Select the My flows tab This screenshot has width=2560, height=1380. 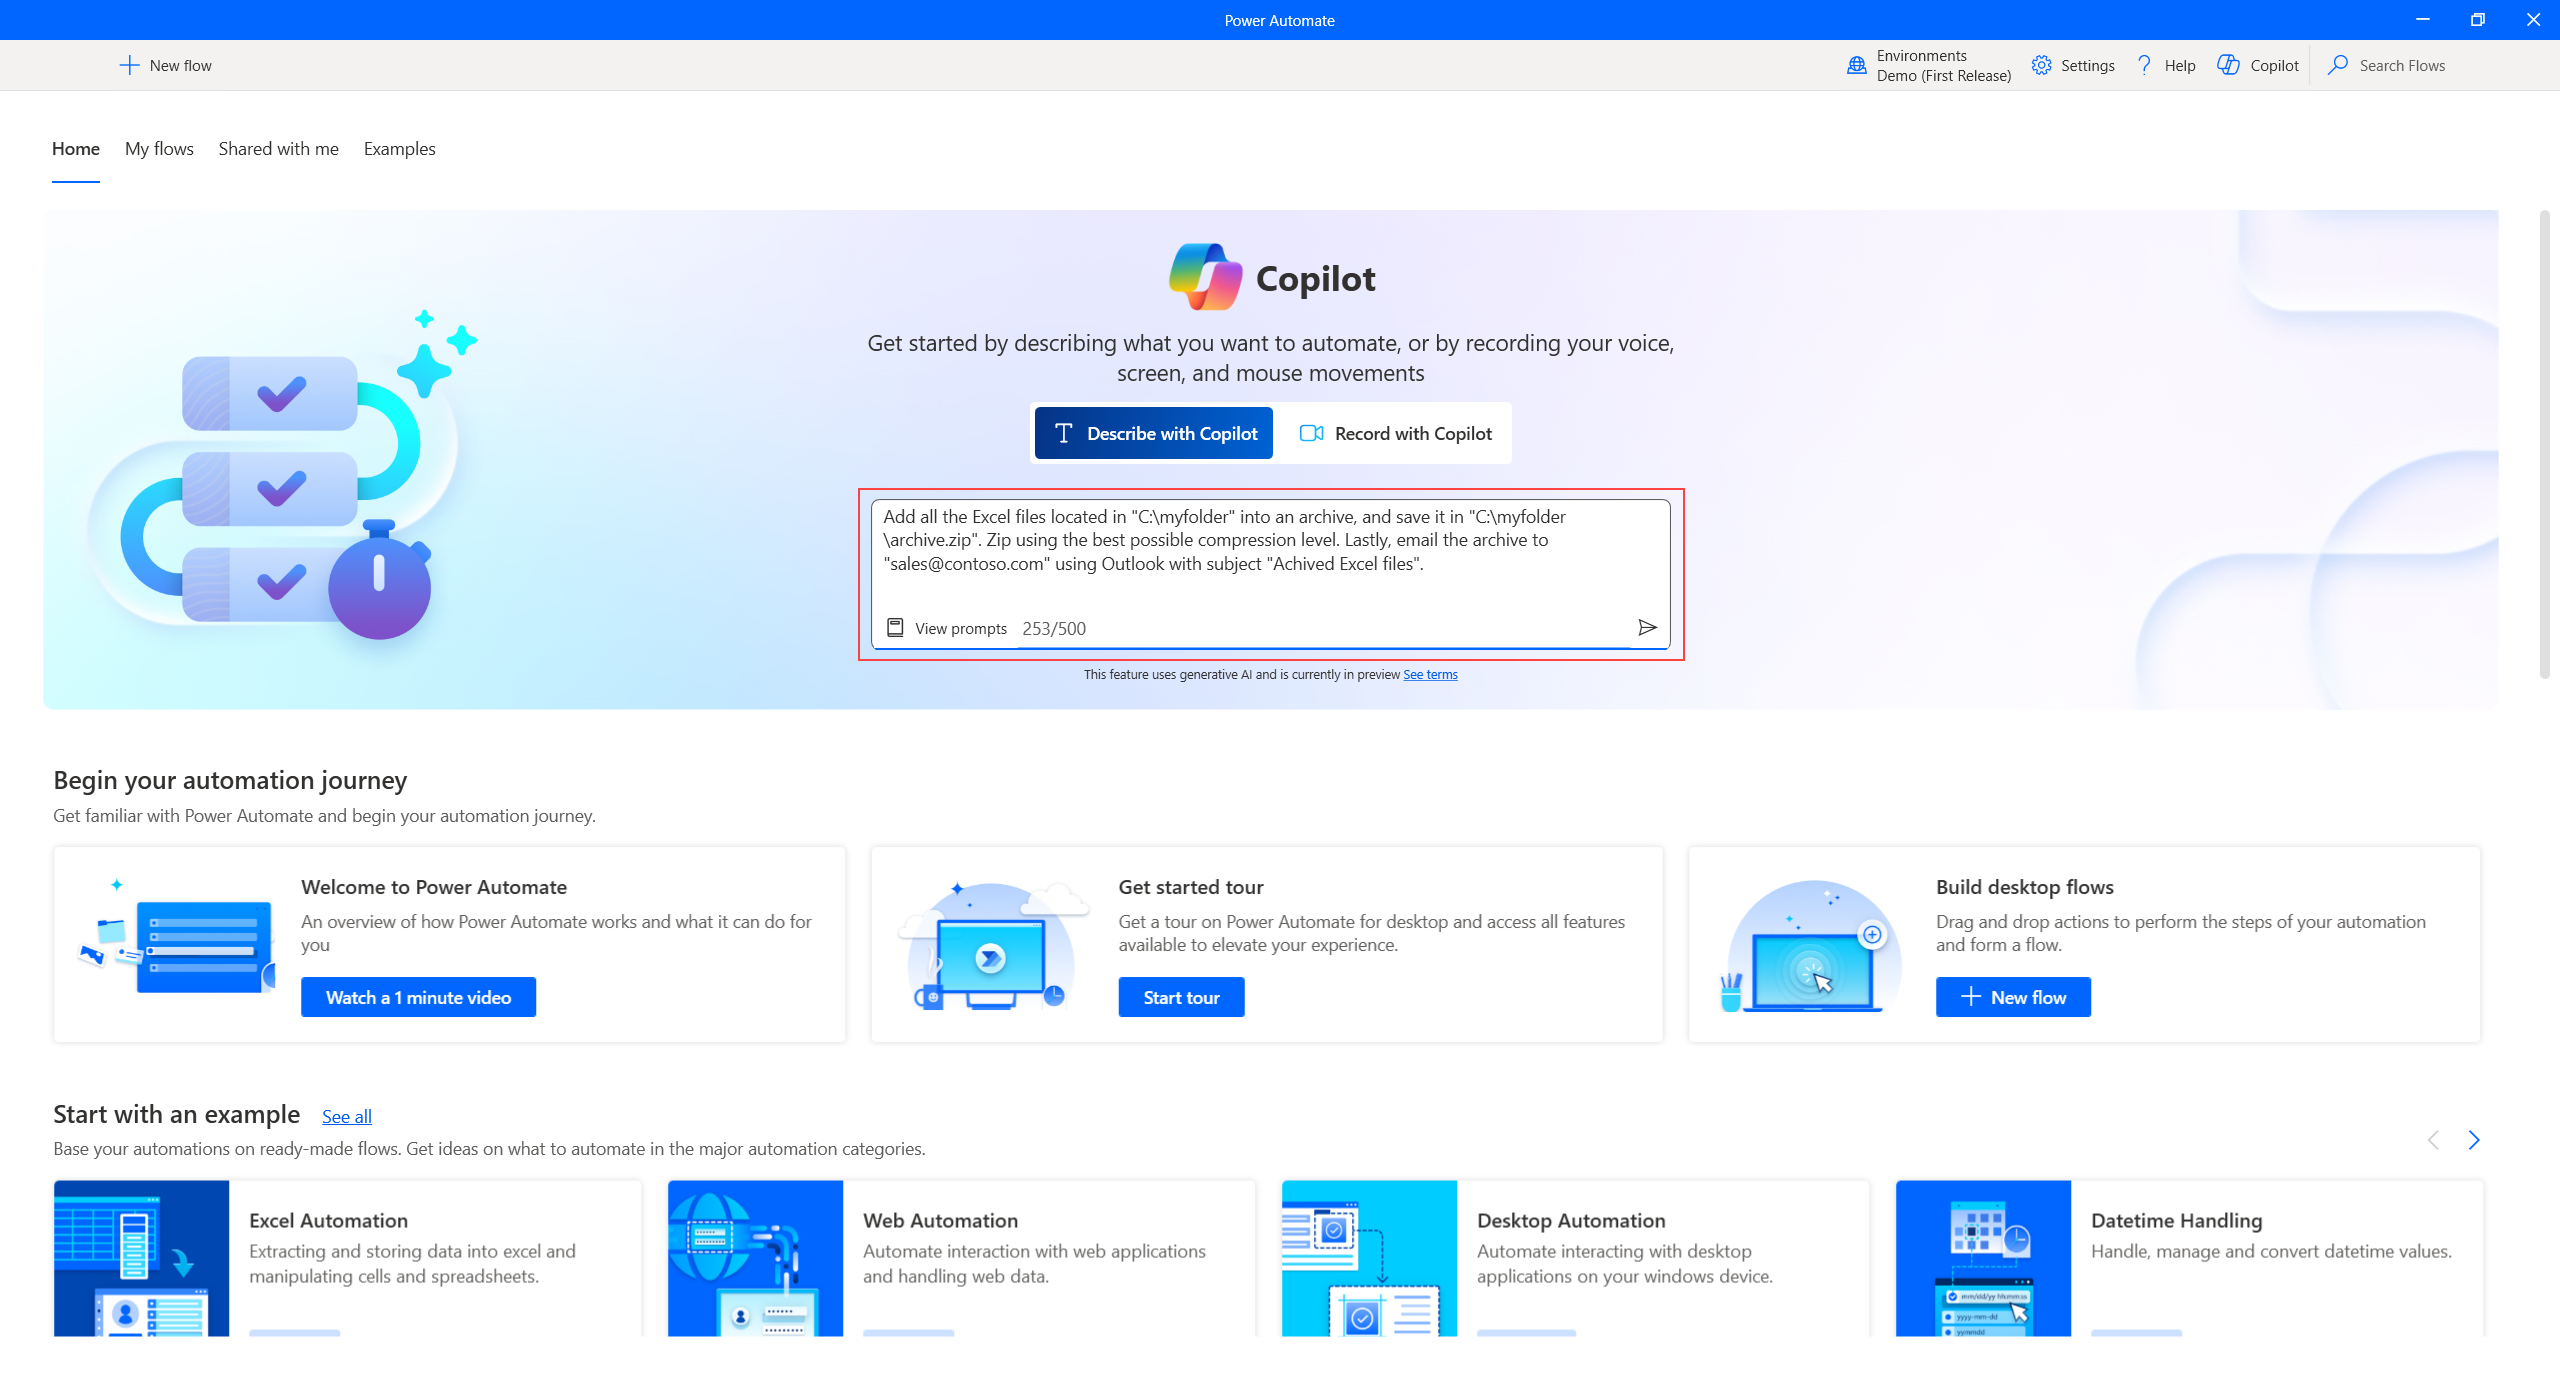click(160, 148)
